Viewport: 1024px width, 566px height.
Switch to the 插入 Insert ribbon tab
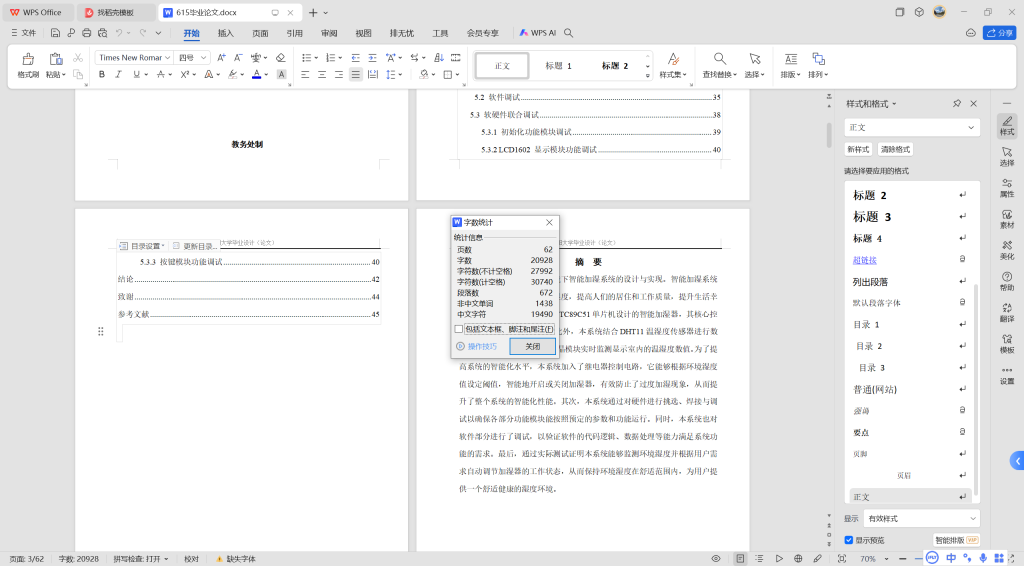(x=225, y=33)
